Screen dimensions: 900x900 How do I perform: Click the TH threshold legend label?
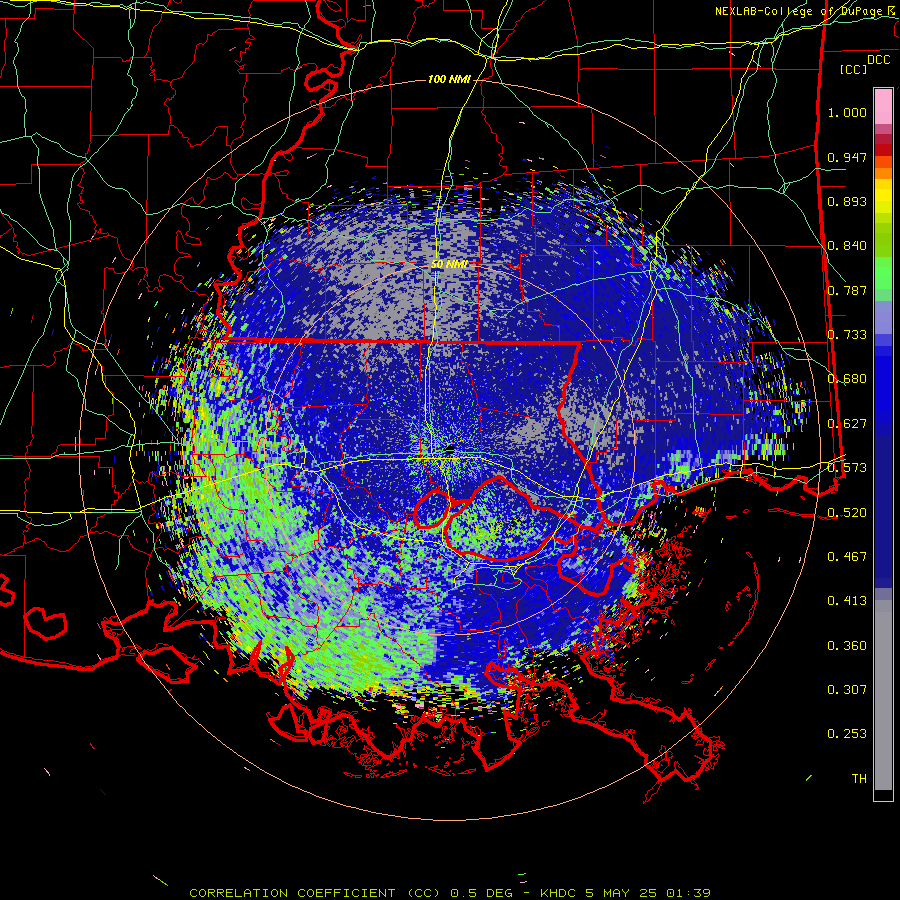[x=859, y=779]
